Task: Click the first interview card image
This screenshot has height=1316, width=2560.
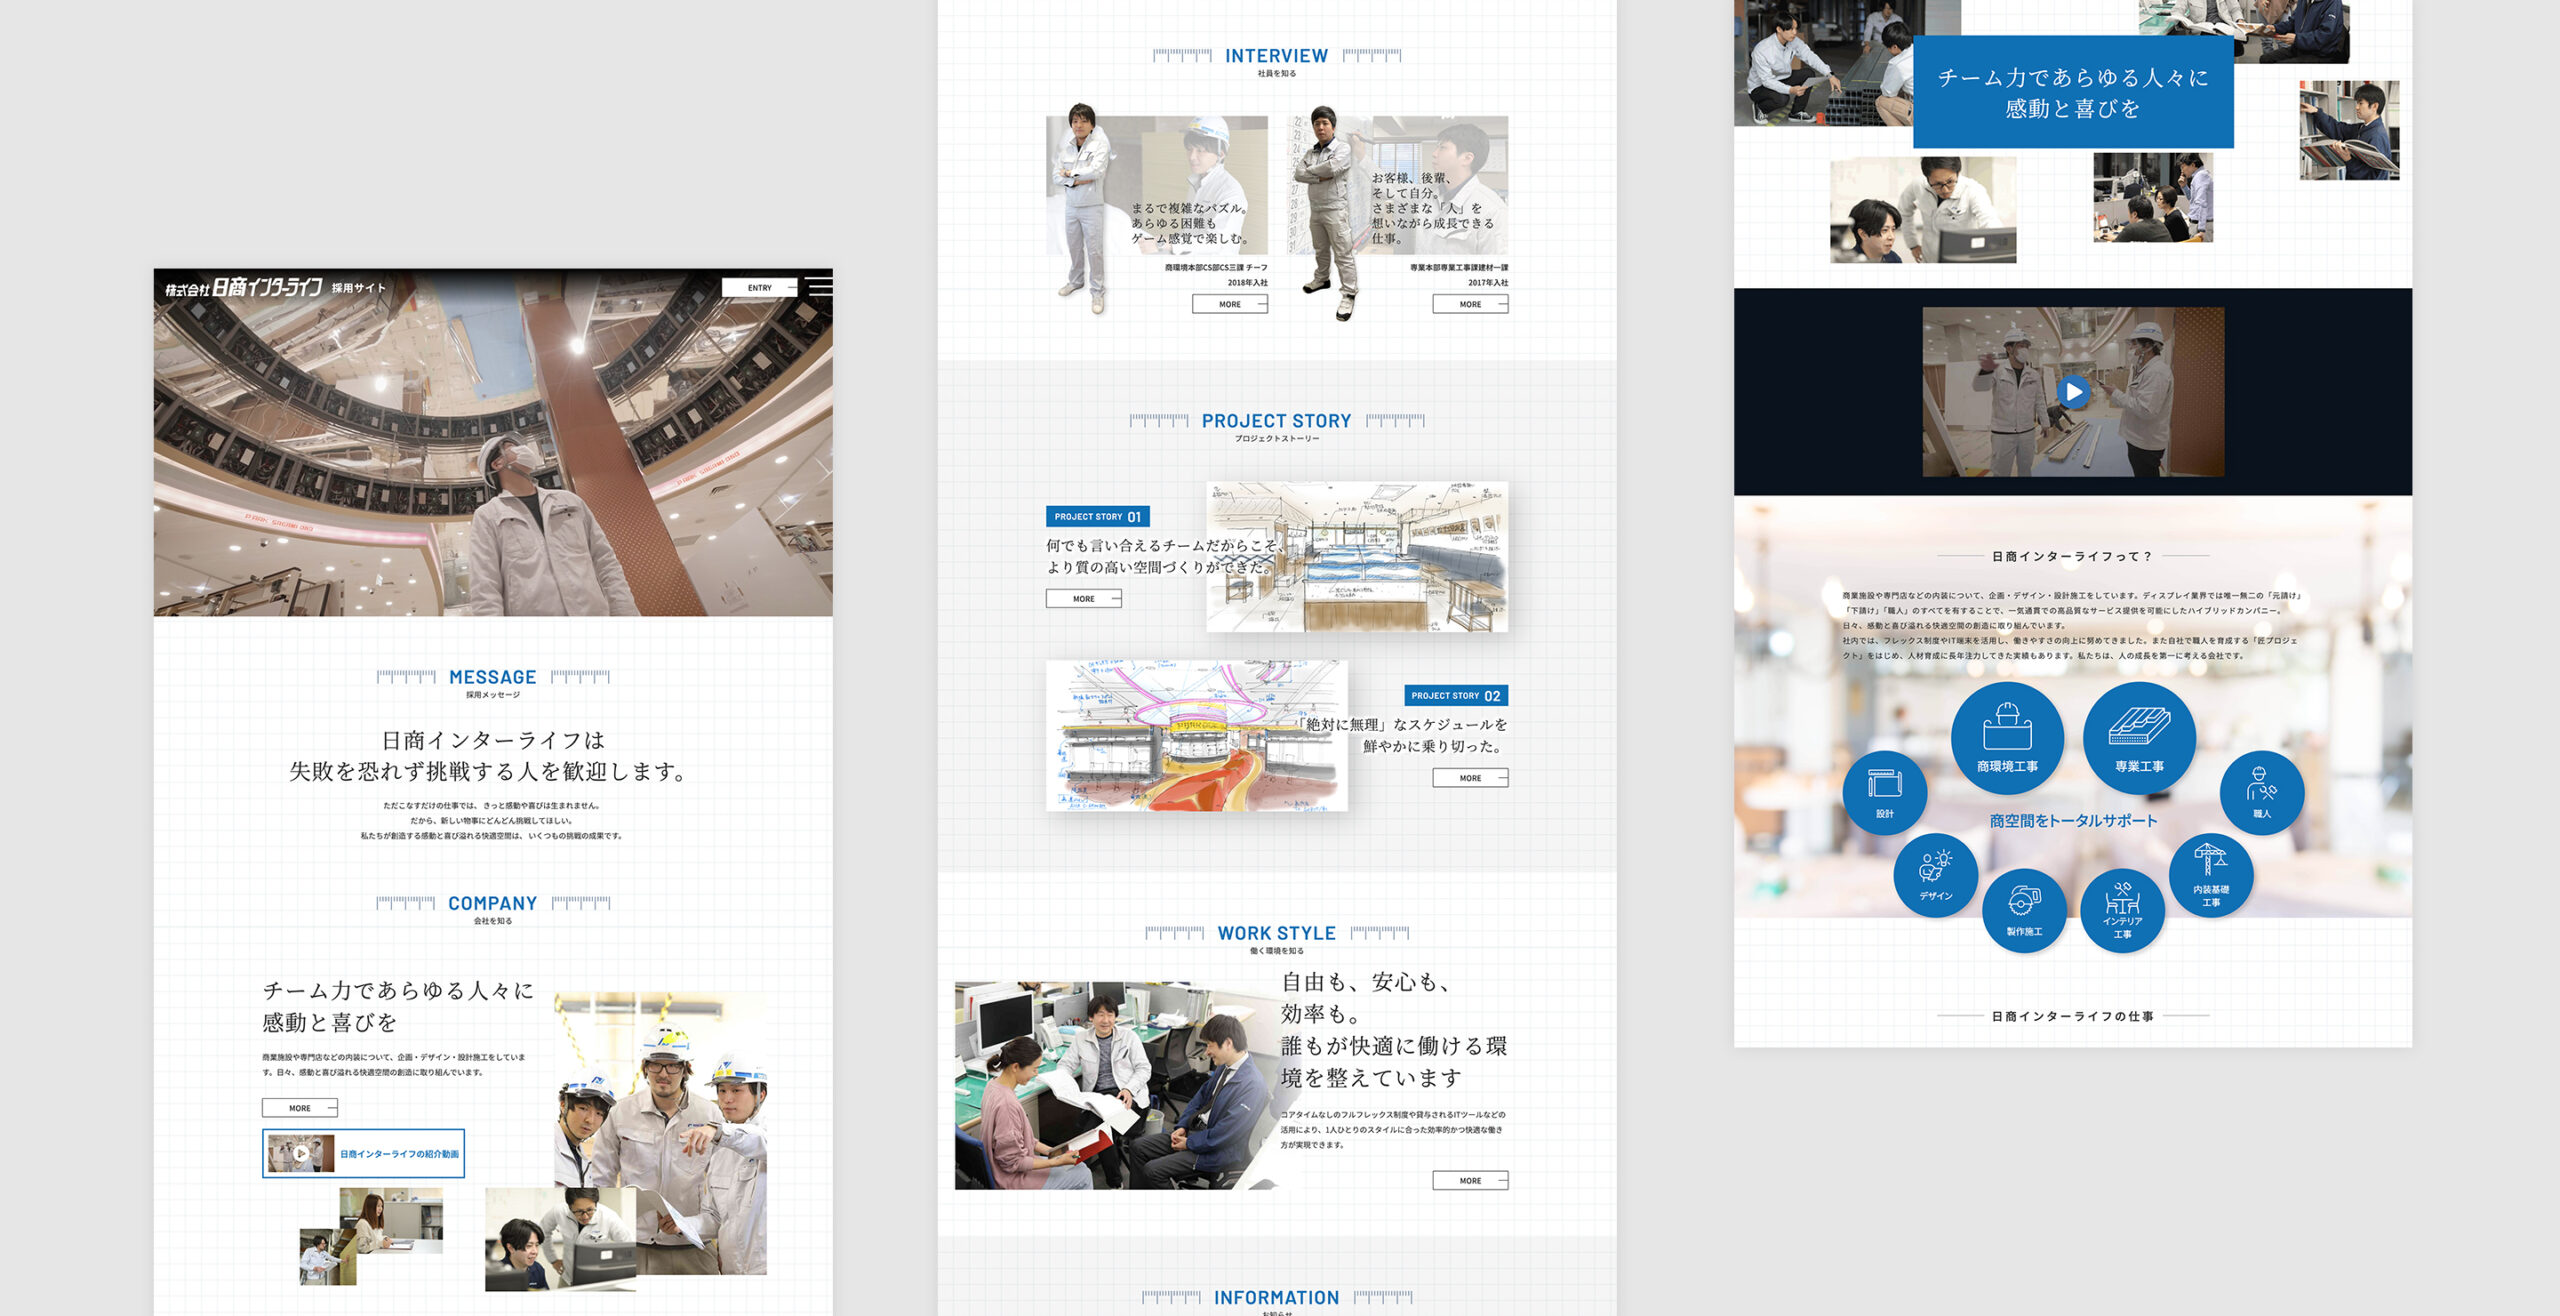Action: [x=1157, y=185]
